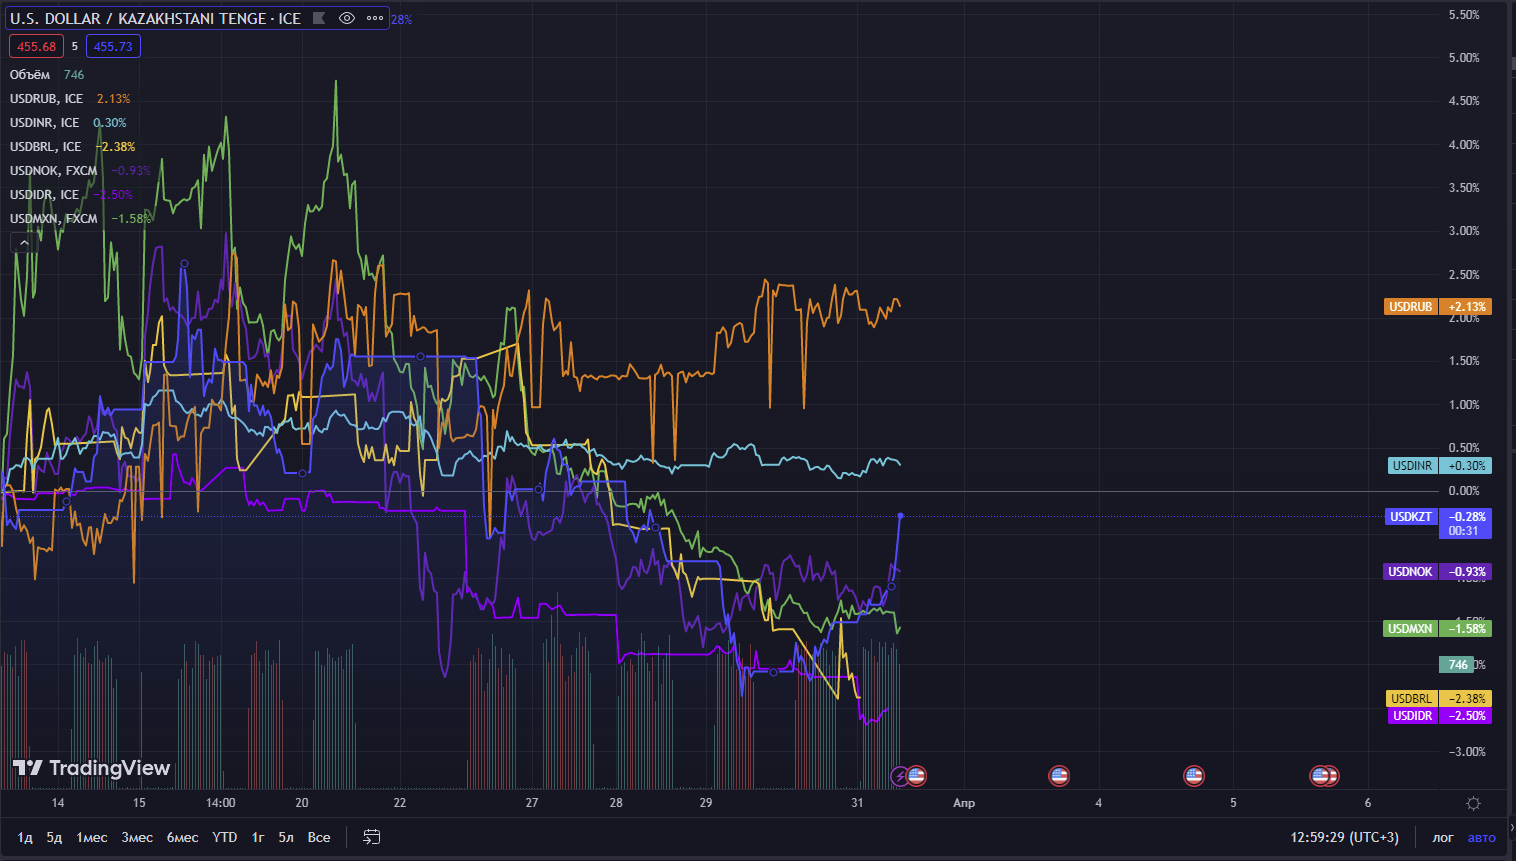This screenshot has height=861, width=1516.
Task: Open the timezone menu showing UTC+3
Action: point(1344,837)
